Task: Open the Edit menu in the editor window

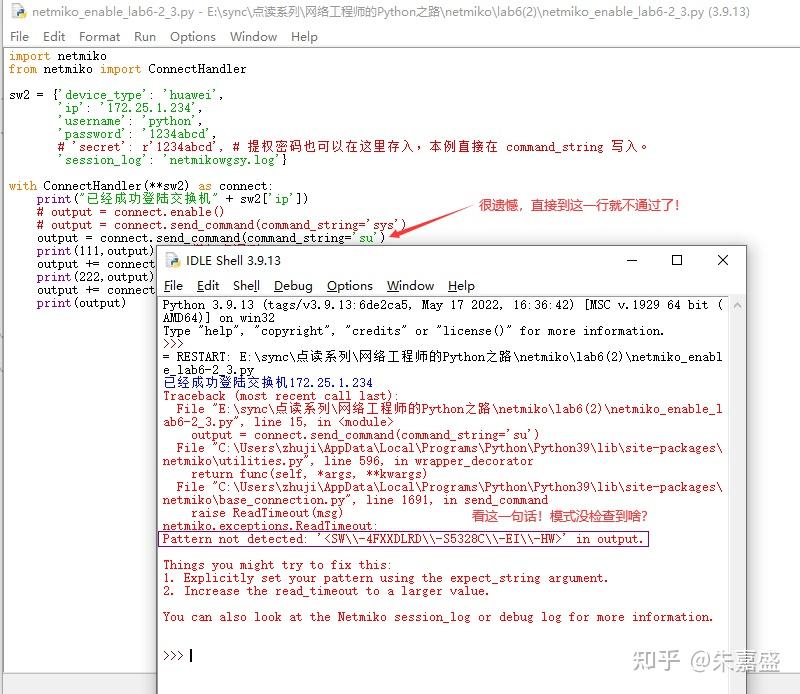Action: click(x=55, y=36)
